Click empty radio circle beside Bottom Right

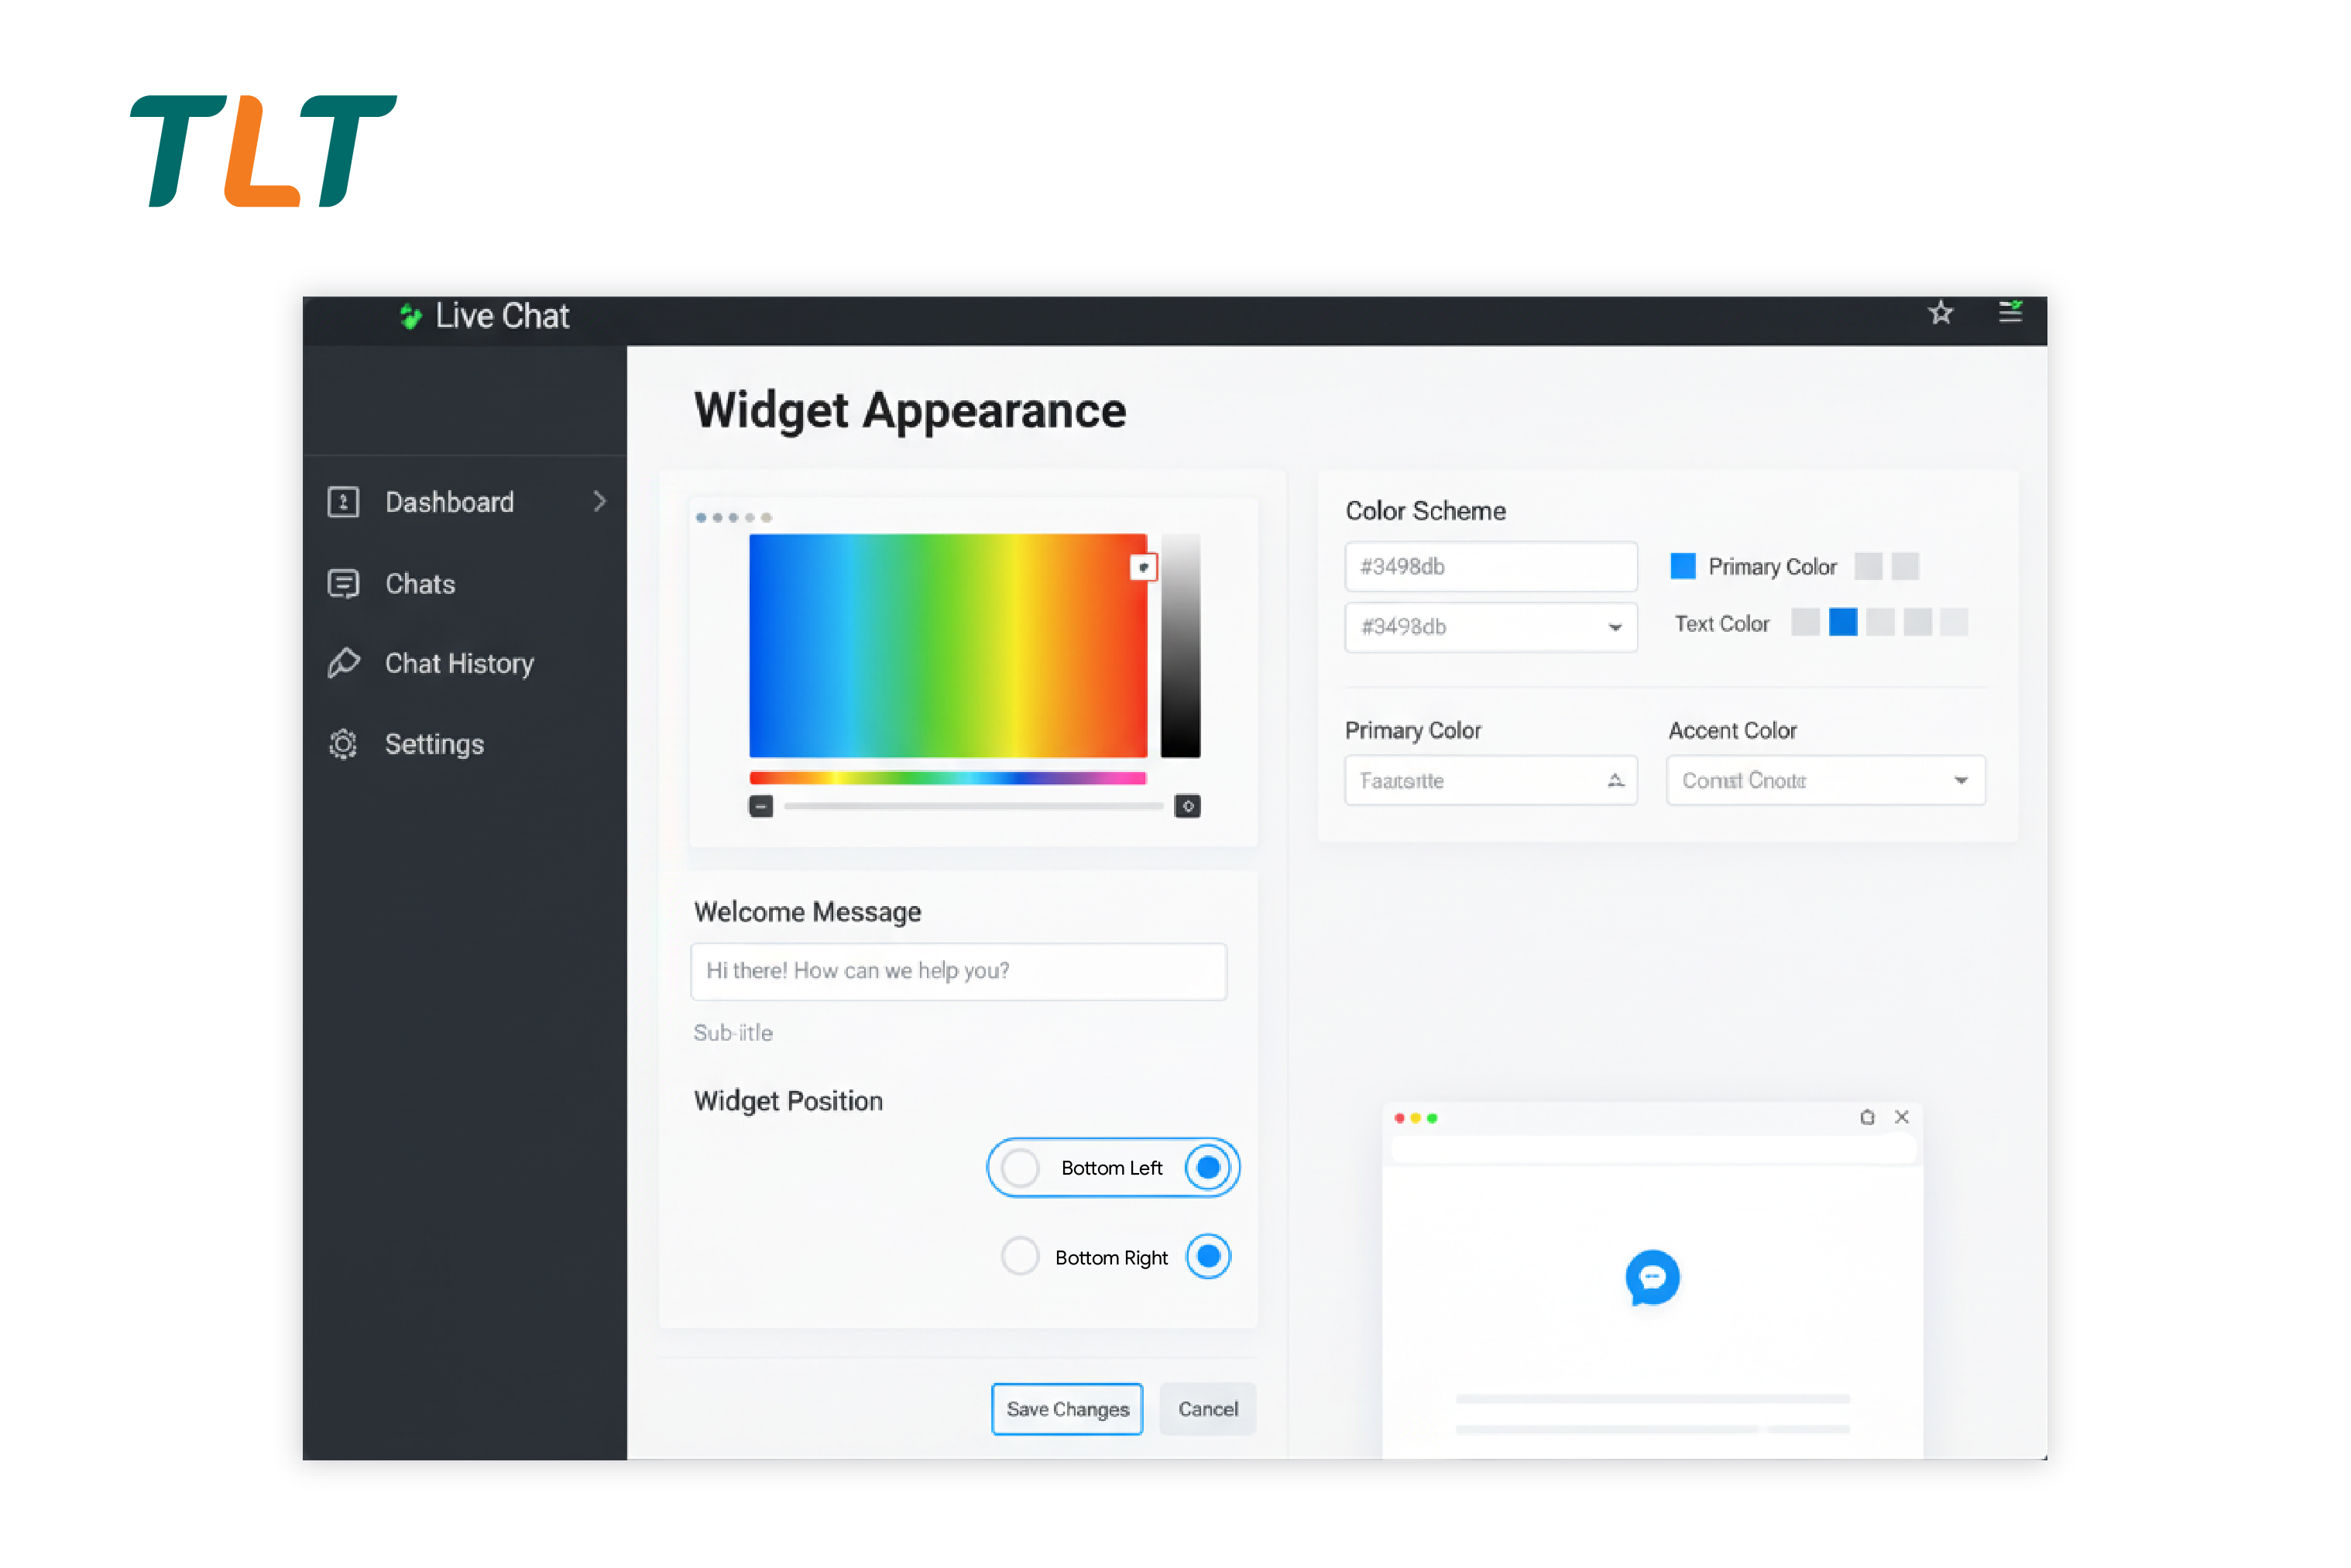(1020, 1256)
